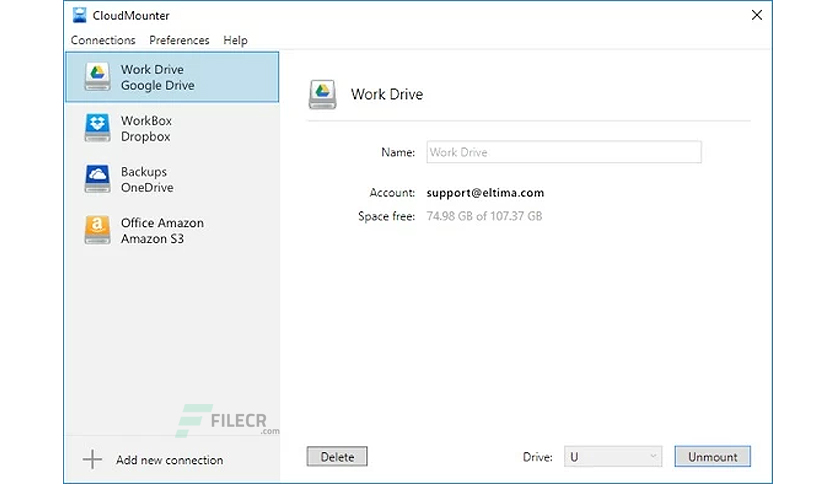This screenshot has height=484, width=836.
Task: Select the Work Drive Google Drive connection
Action: (172, 77)
